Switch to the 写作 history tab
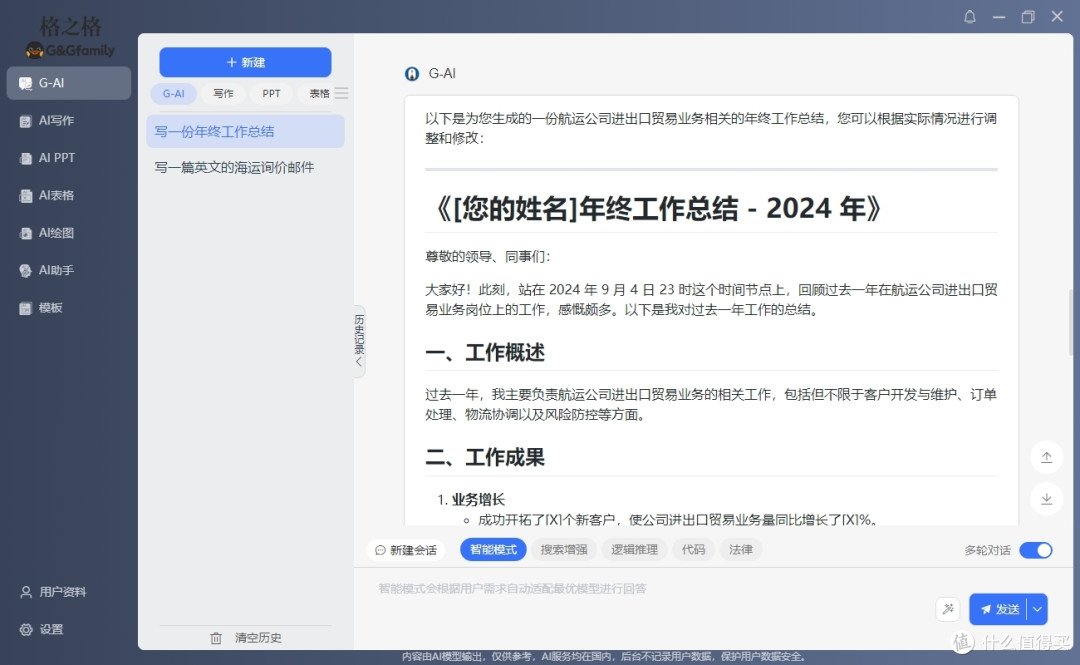Image resolution: width=1080 pixels, height=665 pixels. [x=223, y=93]
